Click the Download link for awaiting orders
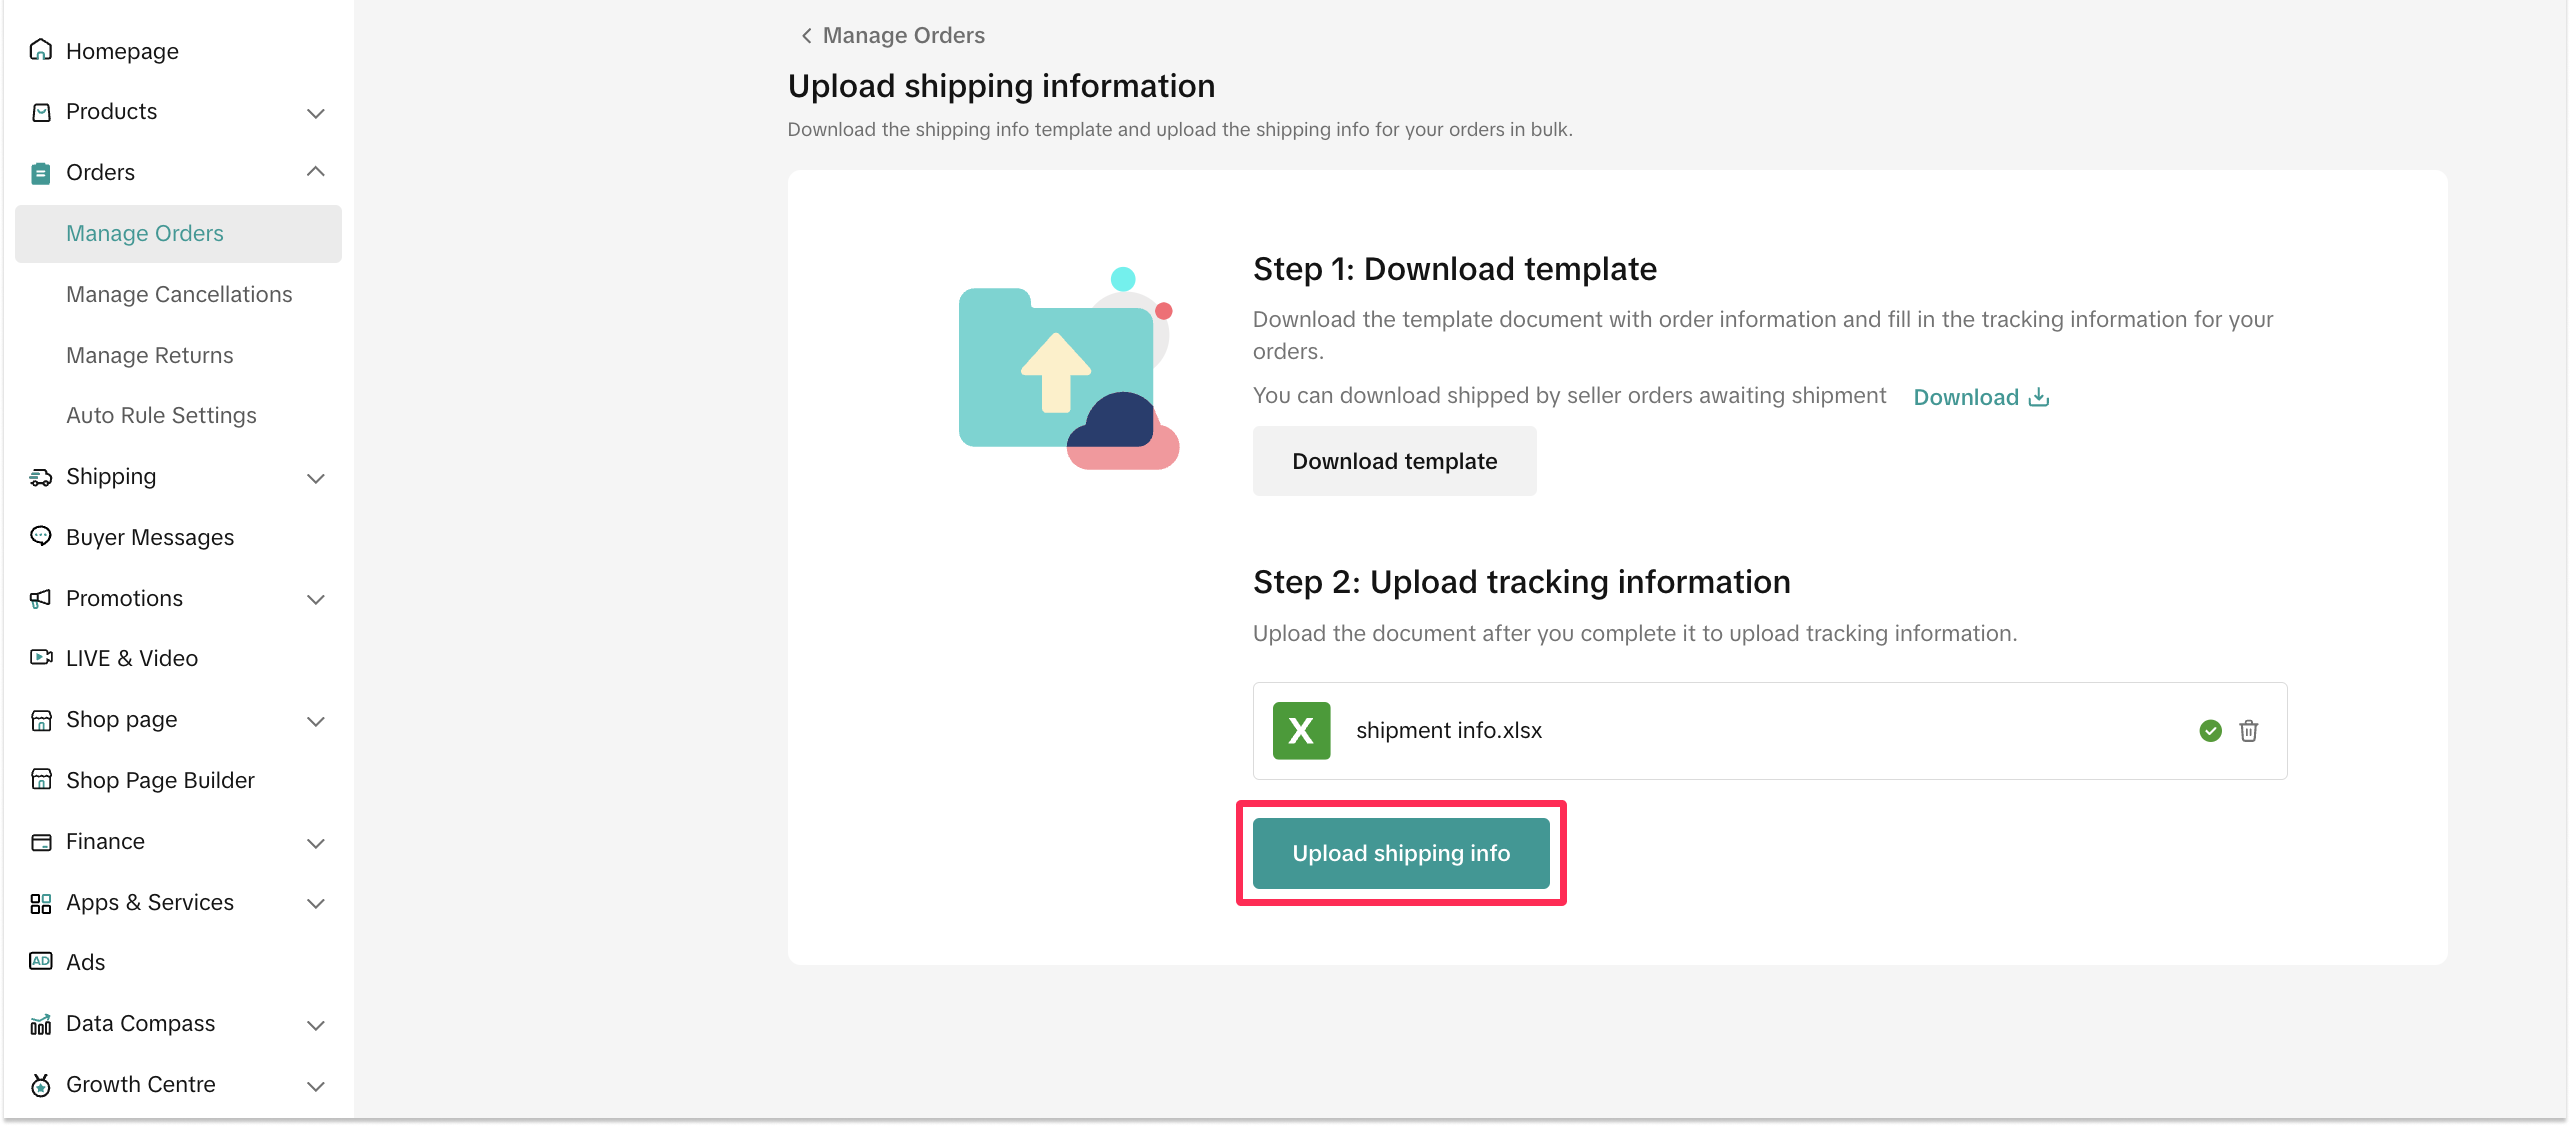 pyautogui.click(x=1980, y=397)
